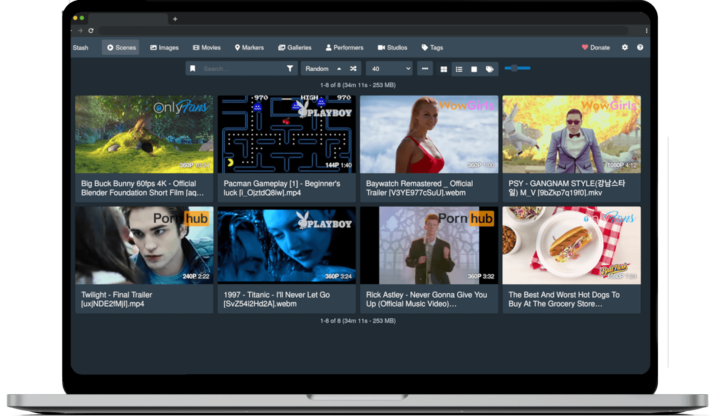This screenshot has height=417, width=715.
Task: Click title 'Big Buck Bunny 60fps 4K'
Action: 142,188
